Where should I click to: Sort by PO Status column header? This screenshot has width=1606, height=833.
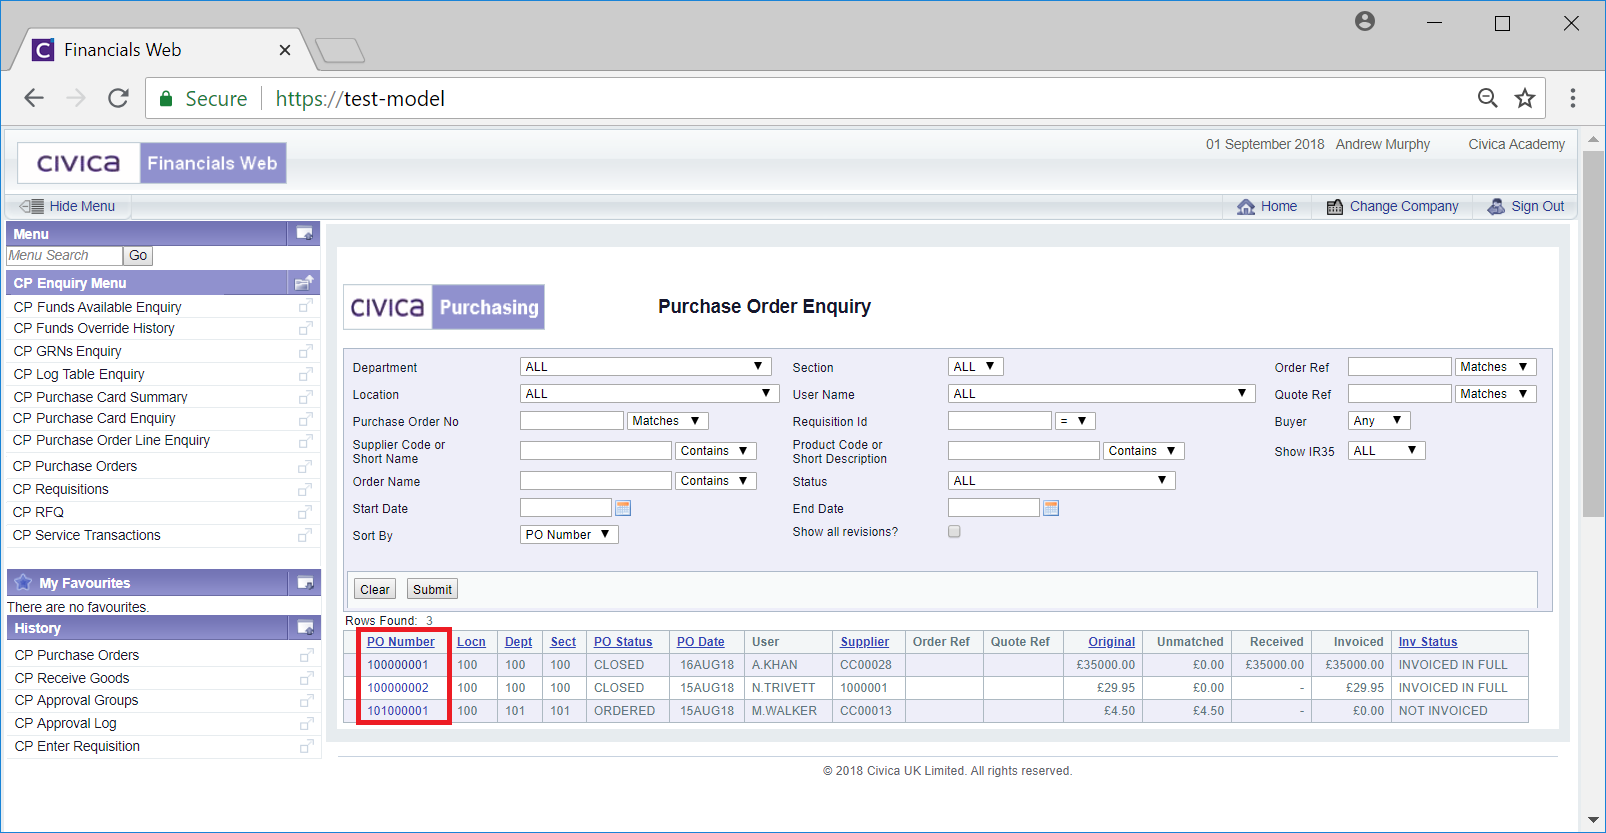(x=623, y=642)
